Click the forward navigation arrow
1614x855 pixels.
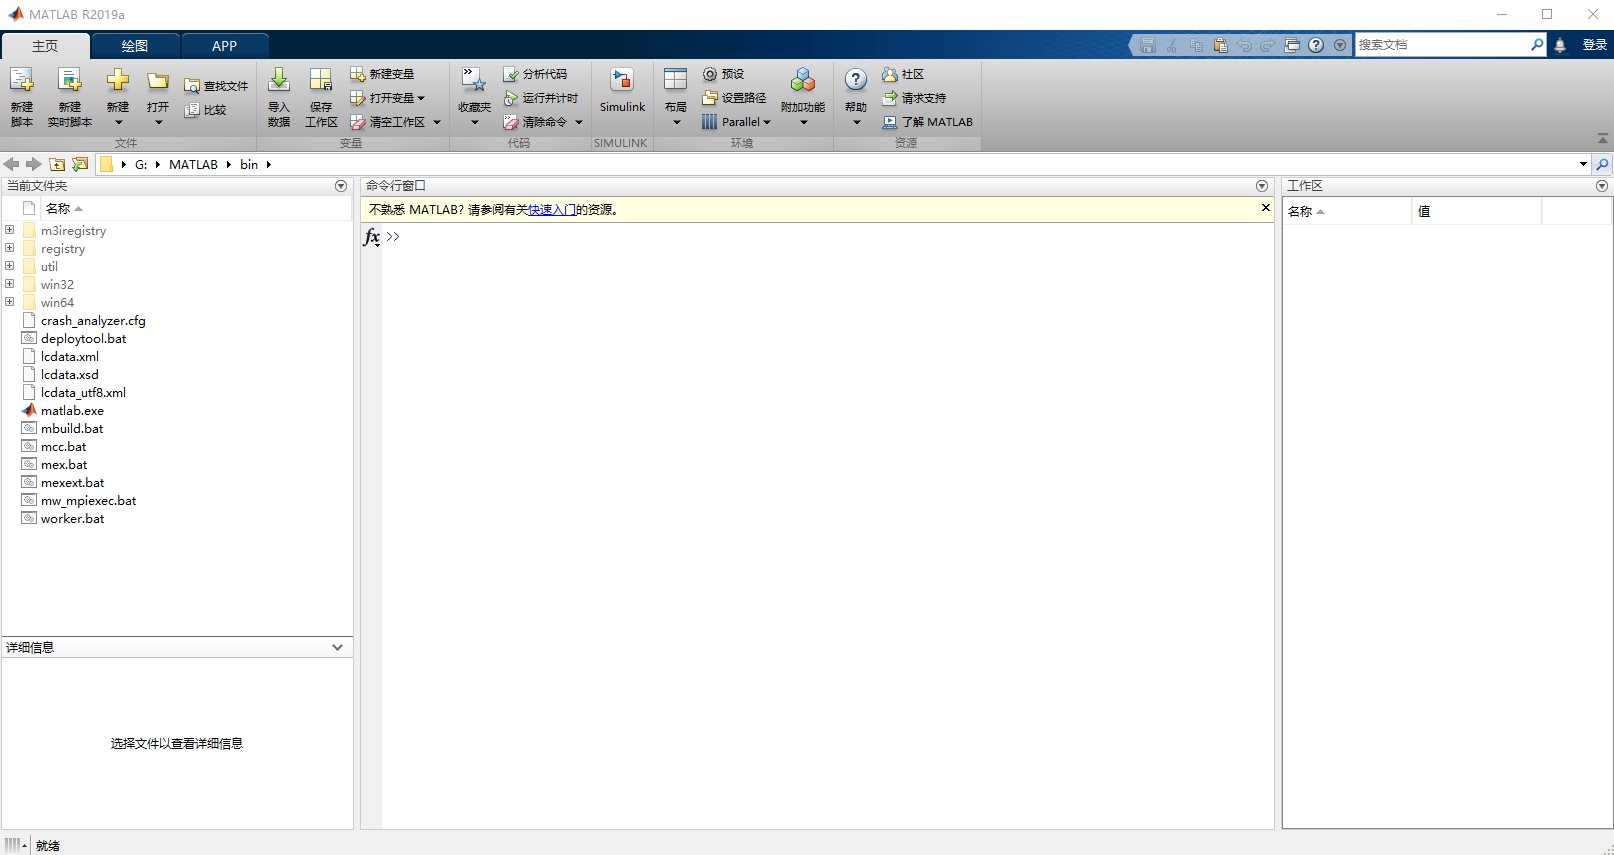pyautogui.click(x=34, y=164)
